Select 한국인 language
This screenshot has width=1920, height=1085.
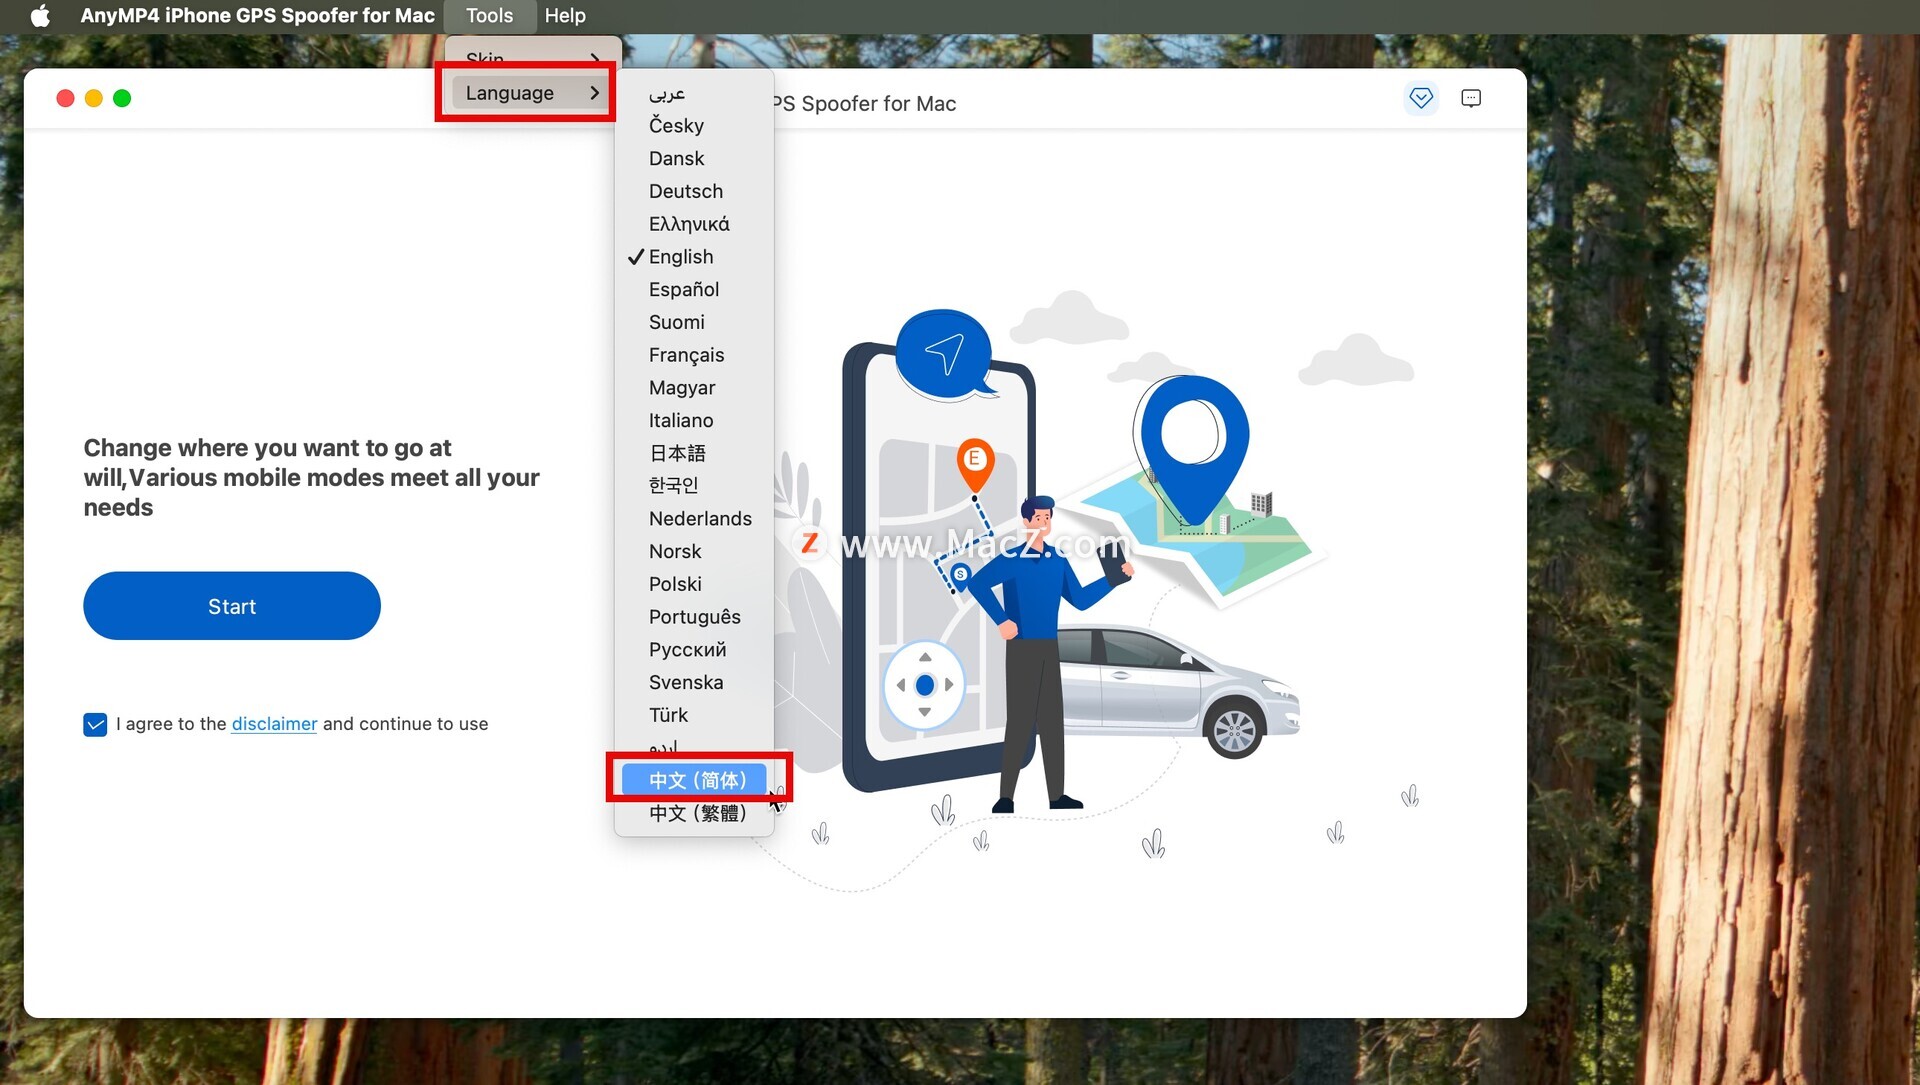[x=694, y=486]
